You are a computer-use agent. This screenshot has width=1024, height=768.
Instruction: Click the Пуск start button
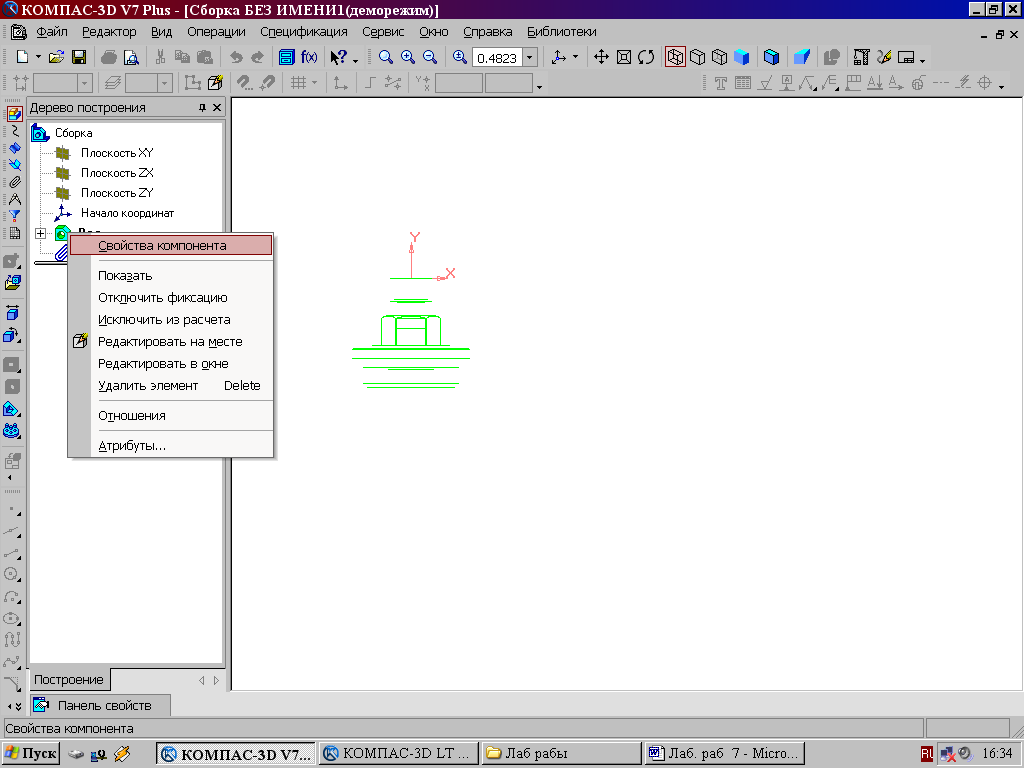pos(31,753)
